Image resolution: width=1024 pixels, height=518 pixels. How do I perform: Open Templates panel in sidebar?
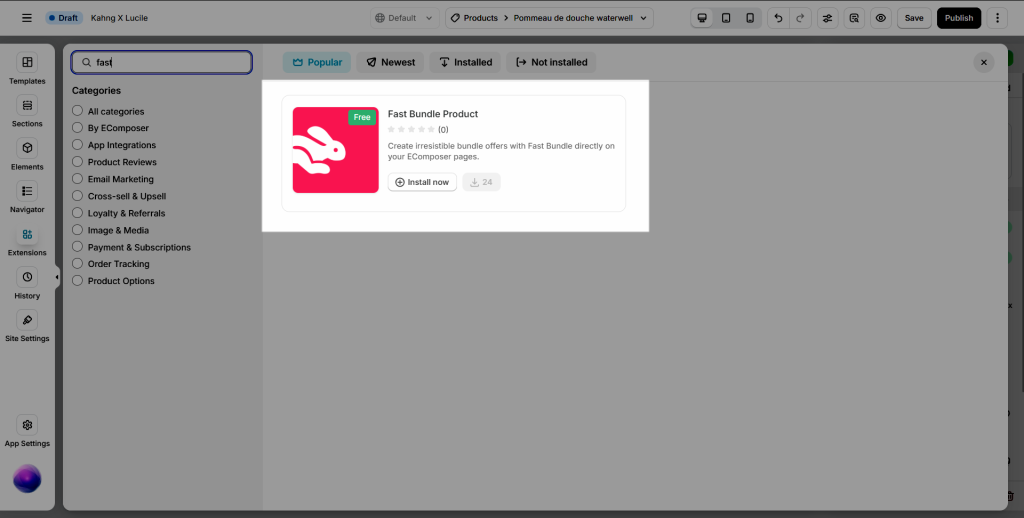pyautogui.click(x=27, y=69)
